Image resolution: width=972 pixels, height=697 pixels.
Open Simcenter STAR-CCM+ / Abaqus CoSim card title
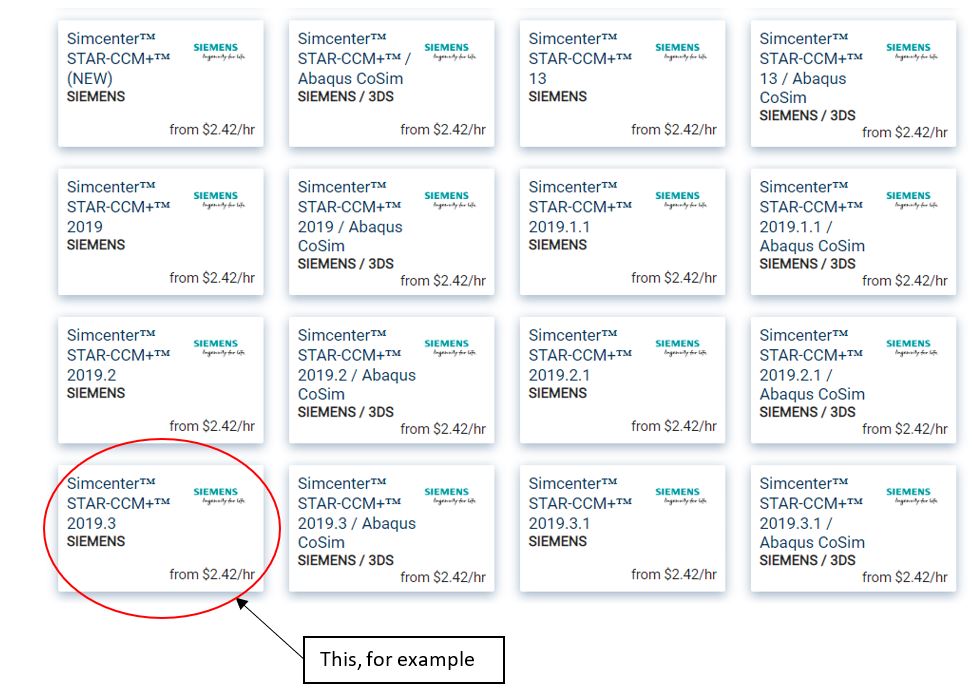354,58
